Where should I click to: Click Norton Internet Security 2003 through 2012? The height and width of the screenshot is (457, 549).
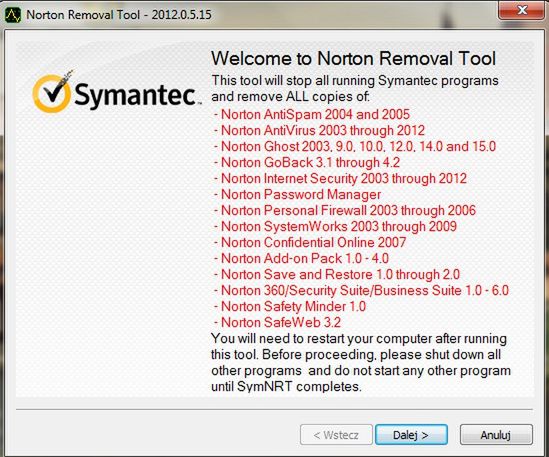point(340,179)
